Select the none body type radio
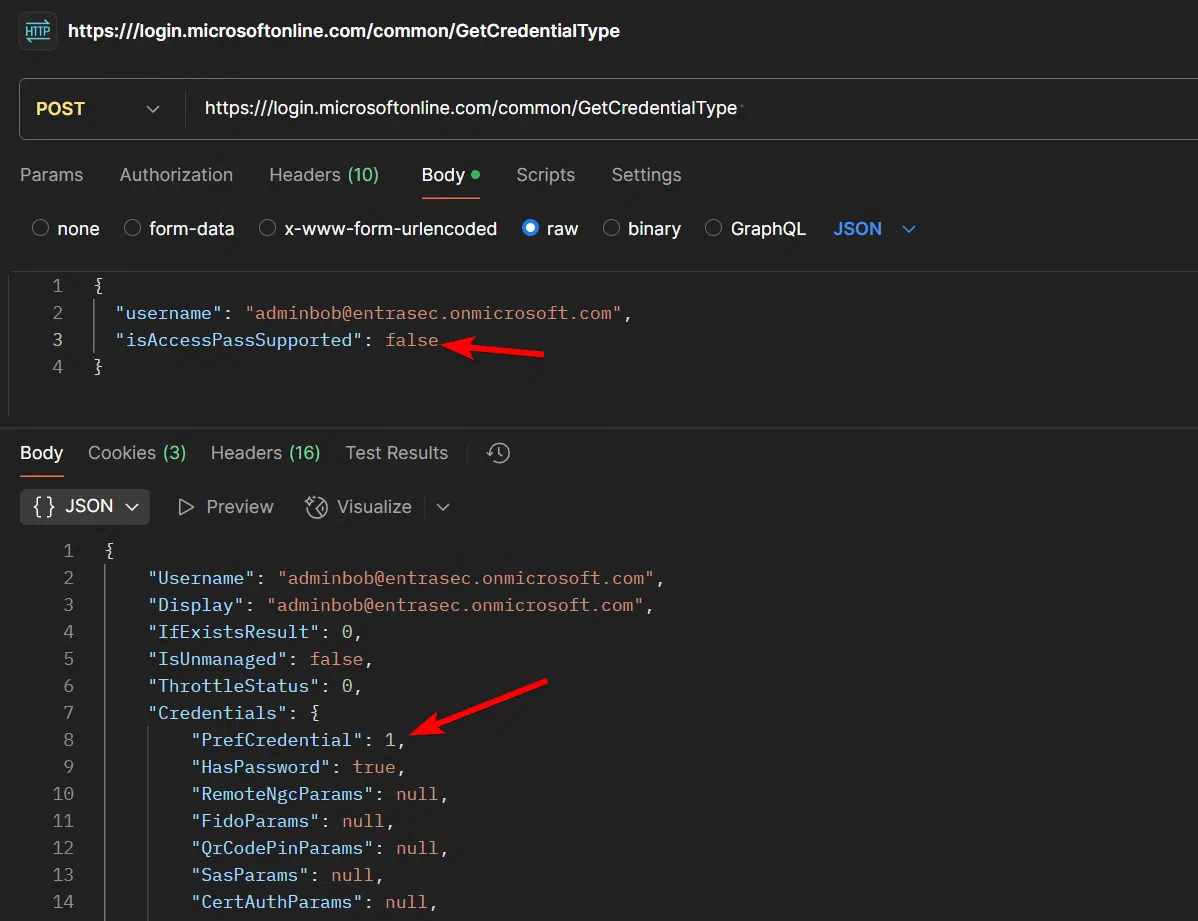The image size is (1198, 921). (x=40, y=228)
